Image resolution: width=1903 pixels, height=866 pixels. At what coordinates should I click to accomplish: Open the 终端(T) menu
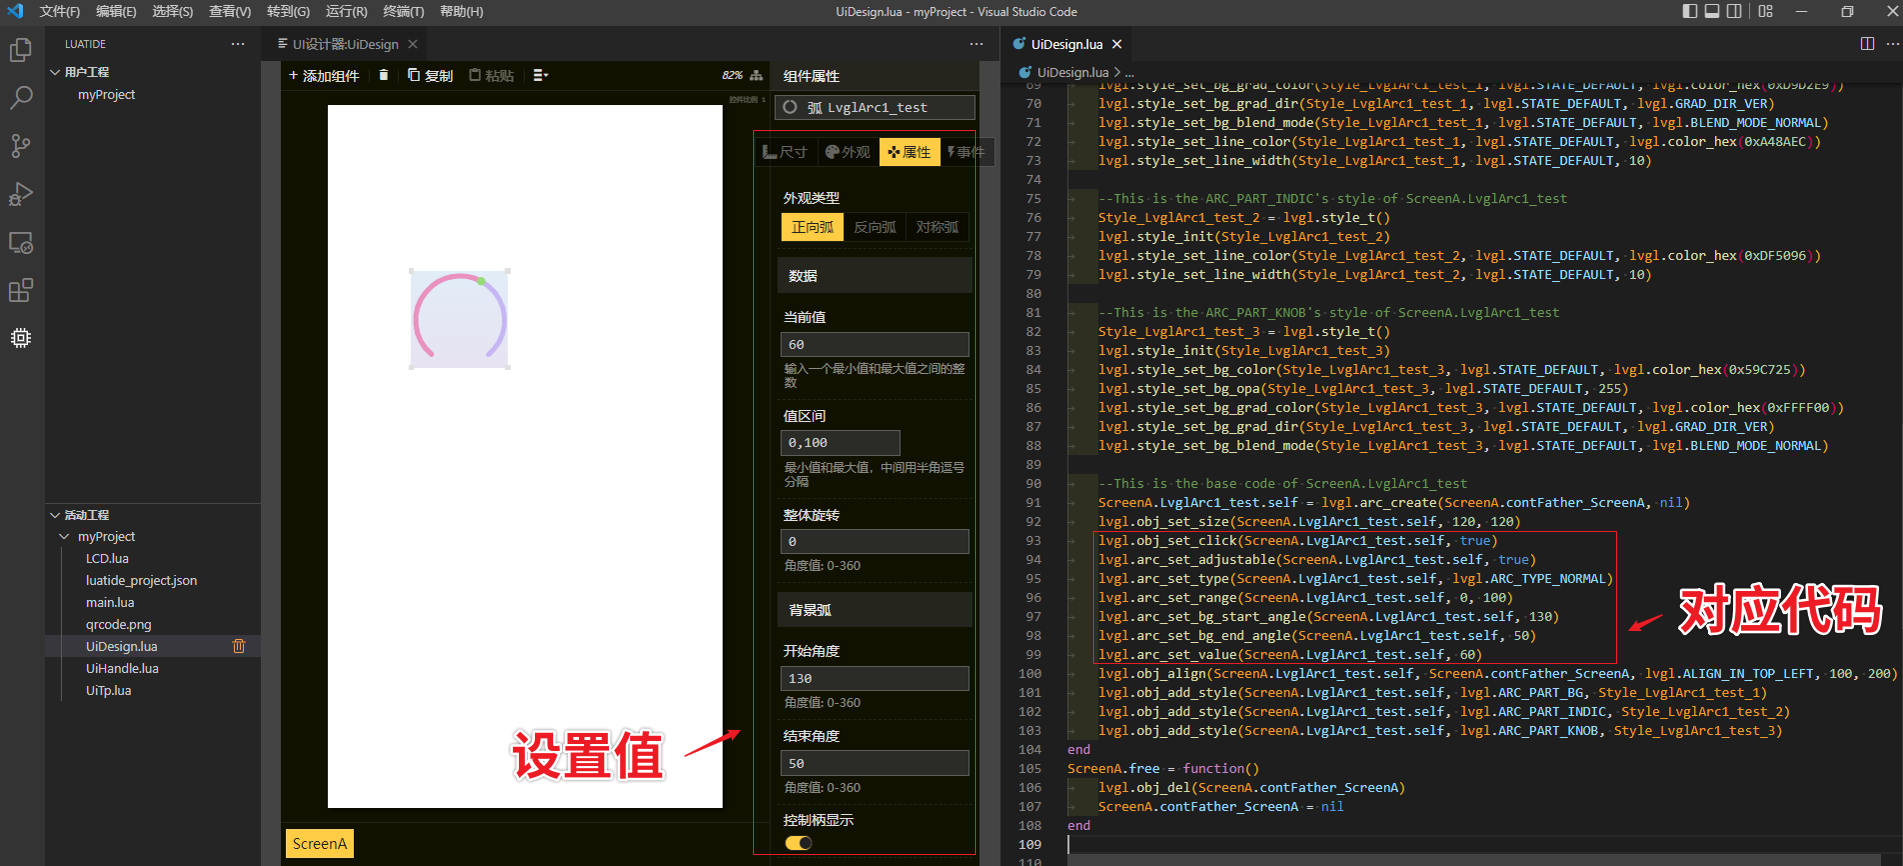point(403,12)
